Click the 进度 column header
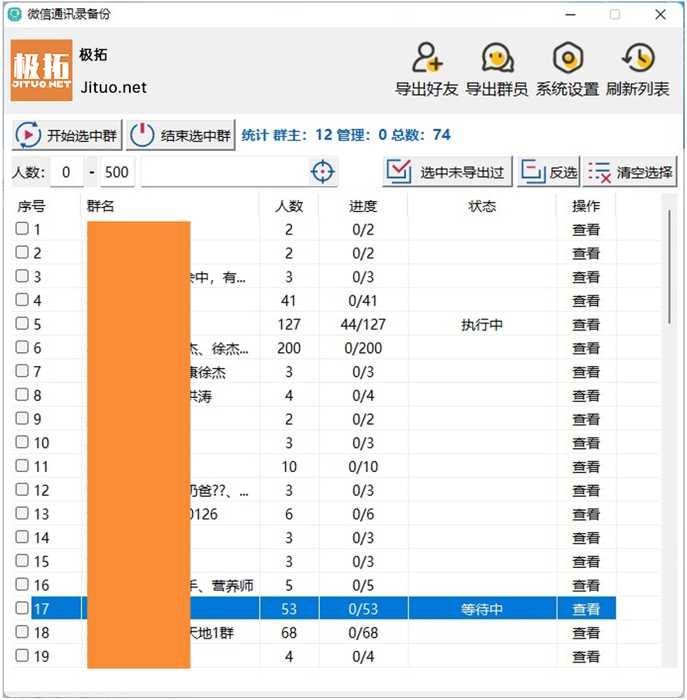The height and width of the screenshot is (700, 687). click(x=363, y=206)
